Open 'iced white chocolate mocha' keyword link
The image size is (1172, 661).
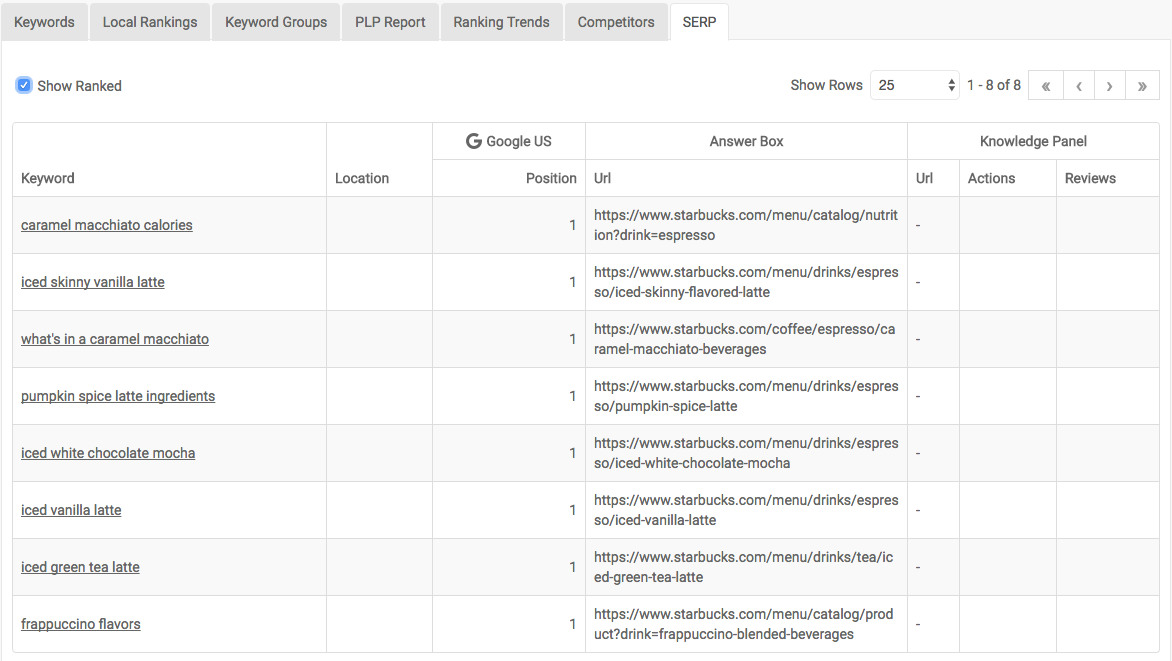click(108, 453)
